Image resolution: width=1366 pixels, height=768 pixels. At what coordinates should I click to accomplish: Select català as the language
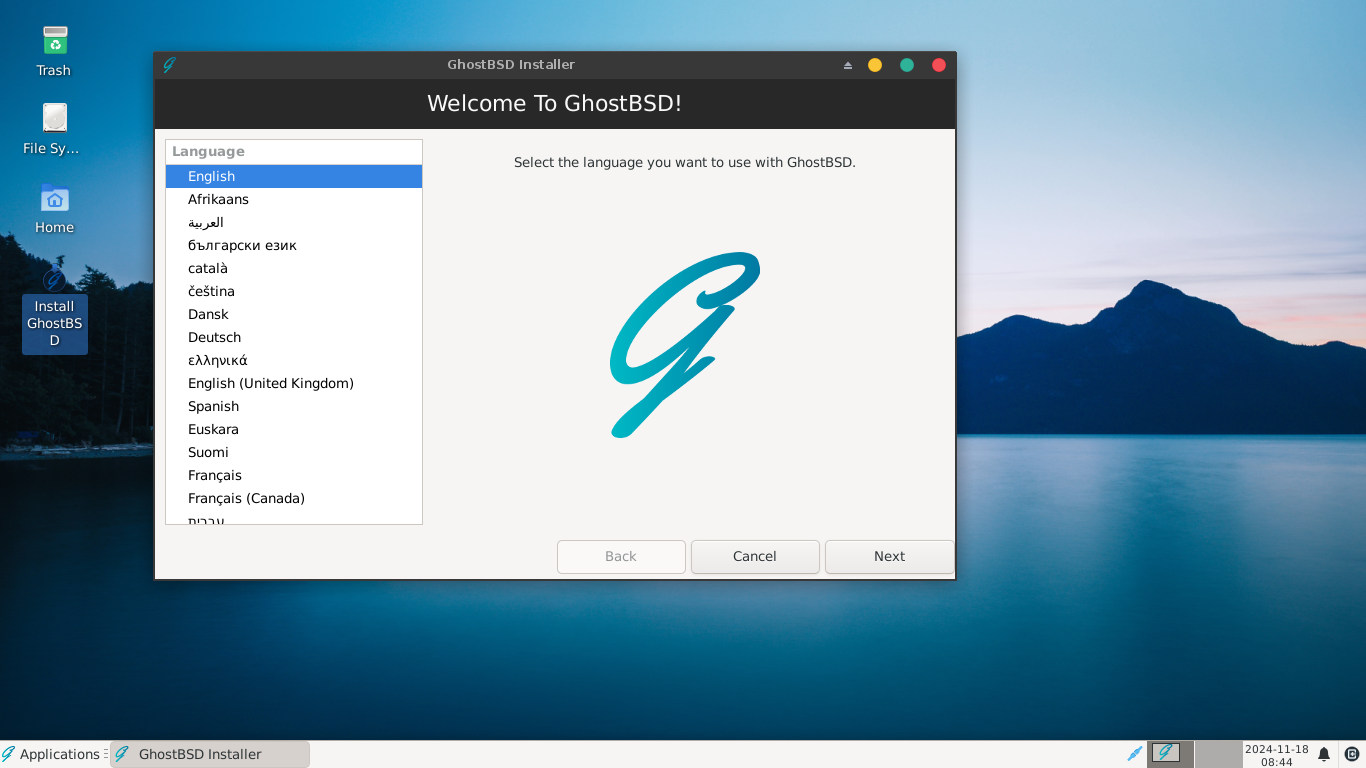click(294, 269)
